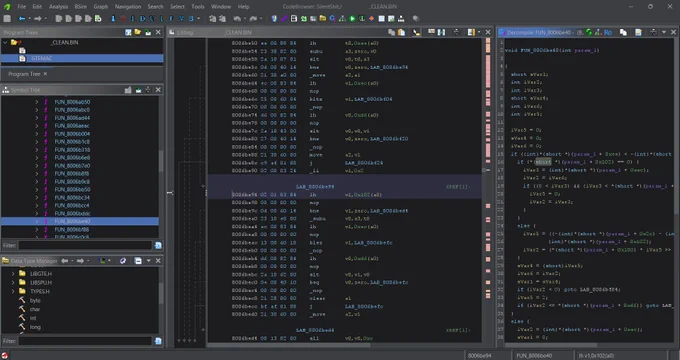Select FUN_8006bddc in the Symbol Tree
The width and height of the screenshot is (680, 360).
coord(72,213)
